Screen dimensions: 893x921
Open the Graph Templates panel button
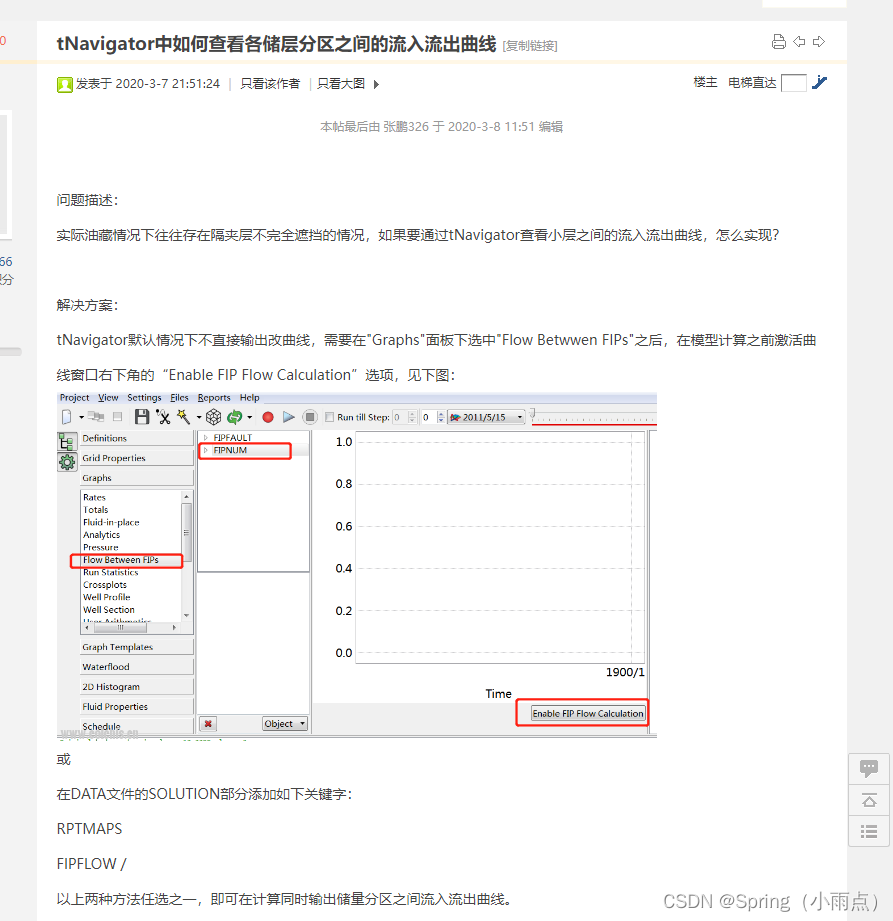pos(136,647)
